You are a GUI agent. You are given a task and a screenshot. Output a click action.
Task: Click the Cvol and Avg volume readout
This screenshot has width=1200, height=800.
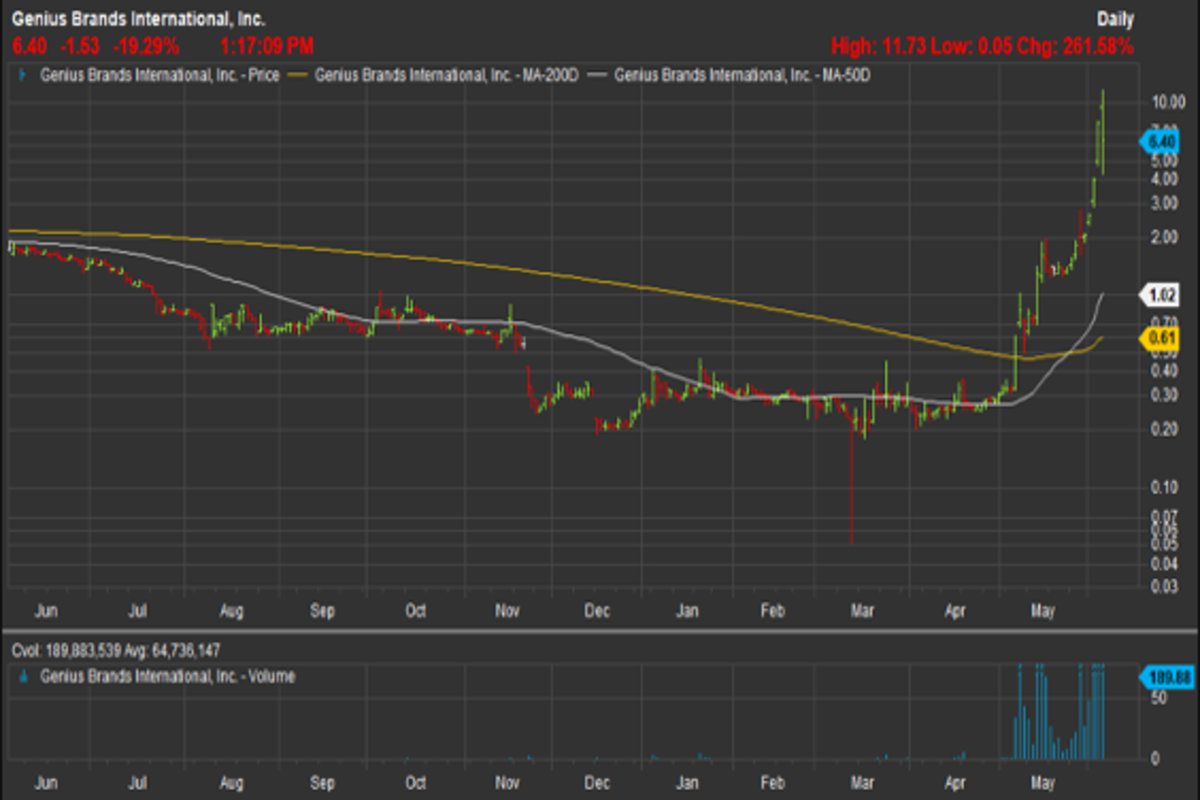click(115, 651)
